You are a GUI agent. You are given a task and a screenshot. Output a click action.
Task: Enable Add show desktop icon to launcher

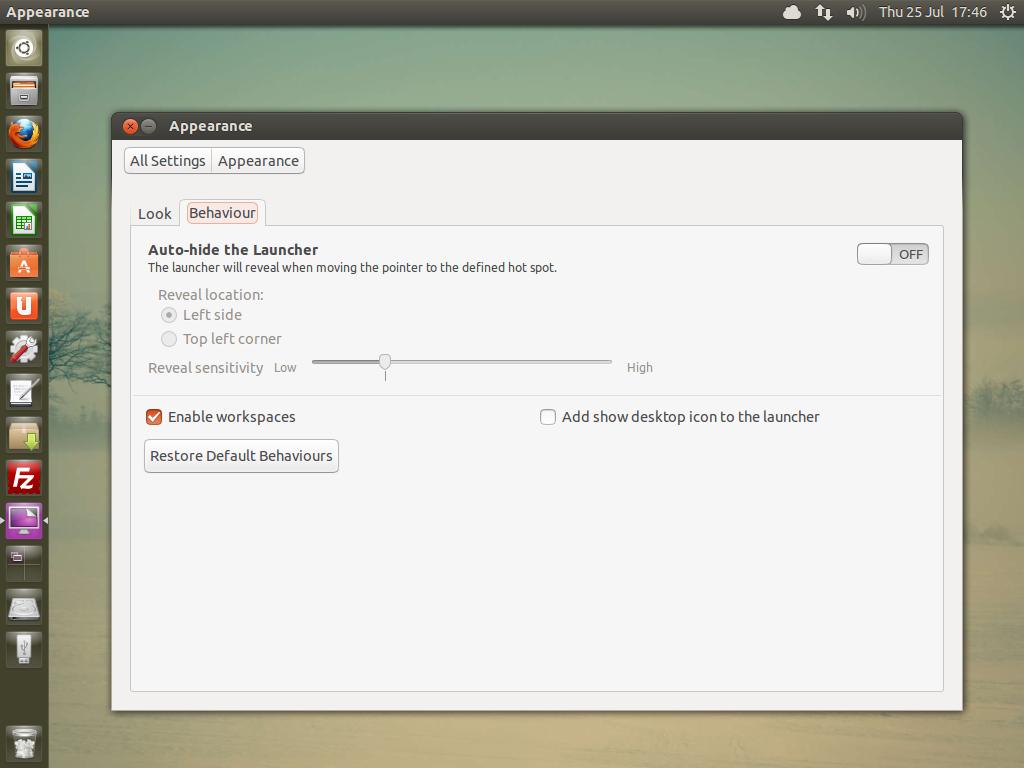click(548, 417)
